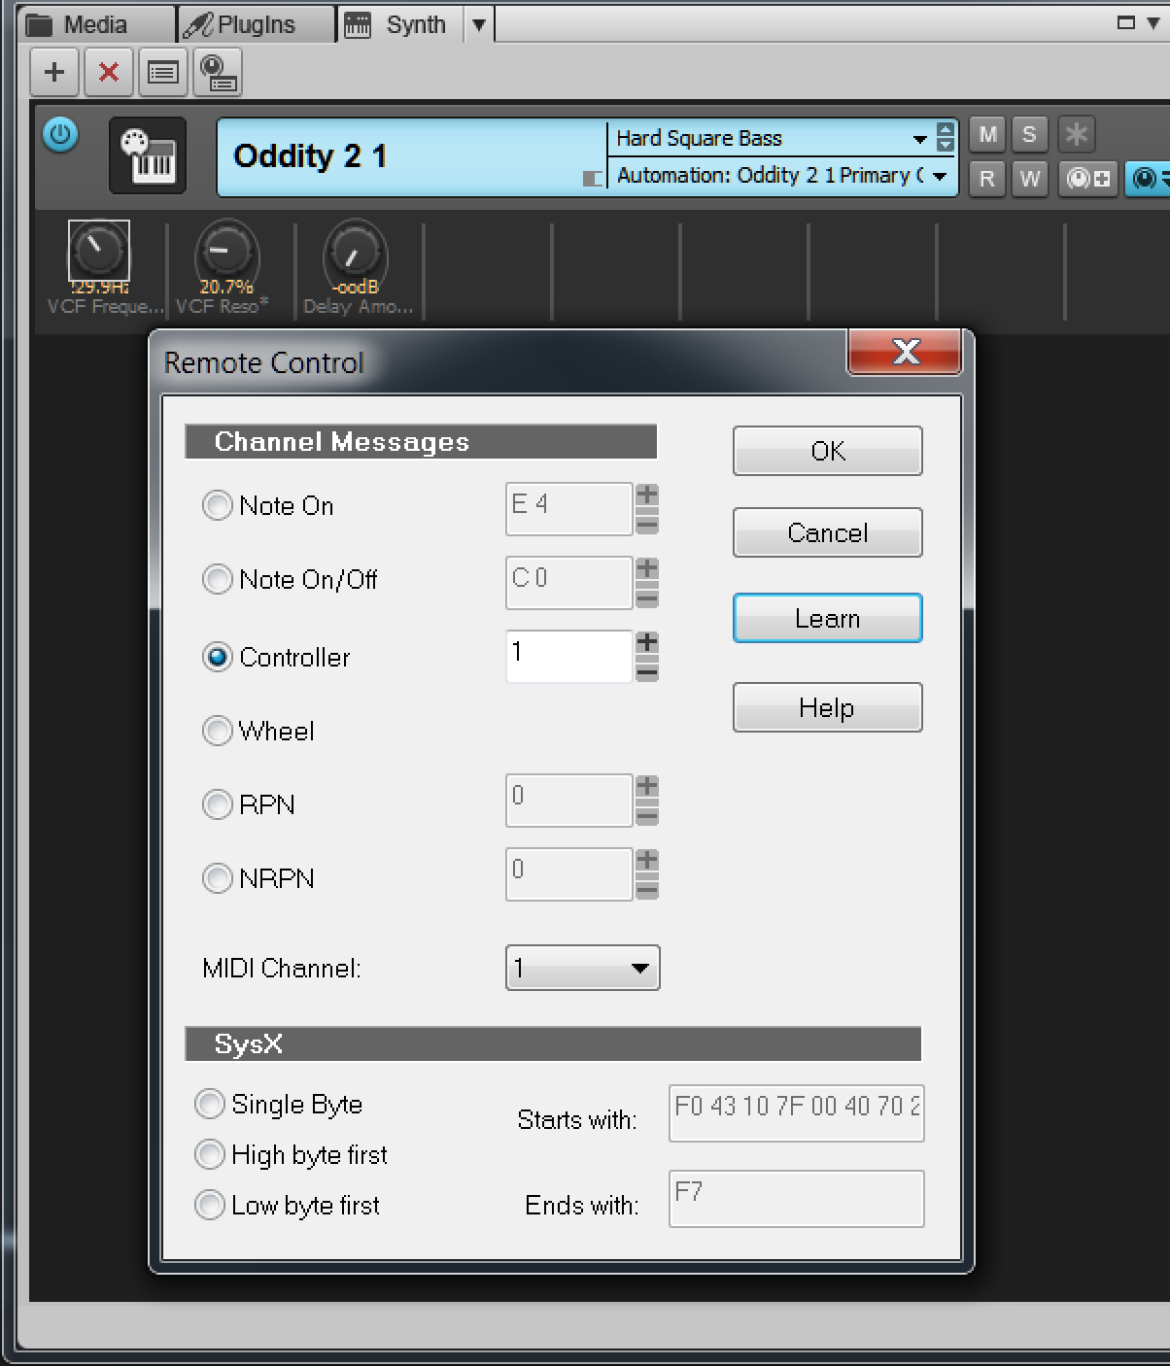Image resolution: width=1170 pixels, height=1366 pixels.
Task: Open synth properties list icon in rack toolbar
Action: (163, 72)
